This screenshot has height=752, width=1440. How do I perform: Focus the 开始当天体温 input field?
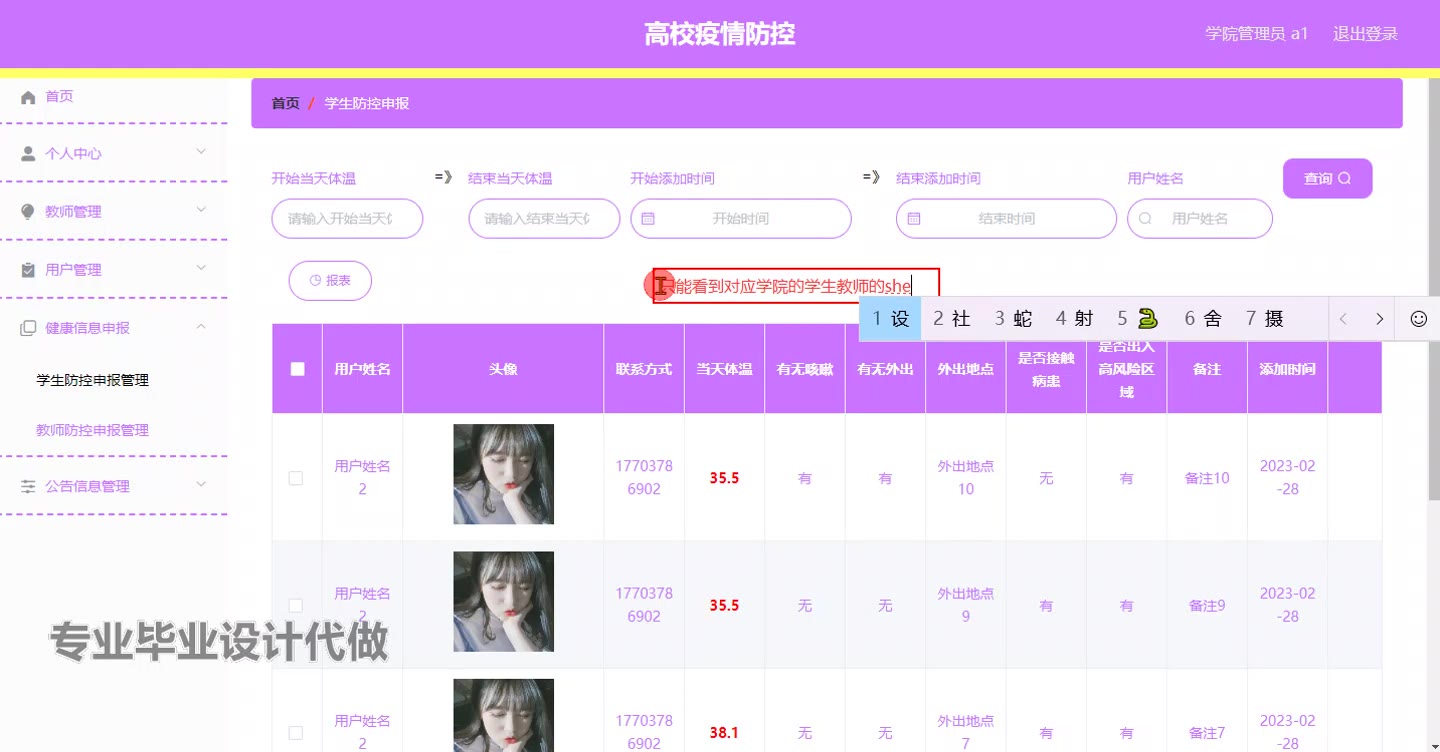pos(347,218)
